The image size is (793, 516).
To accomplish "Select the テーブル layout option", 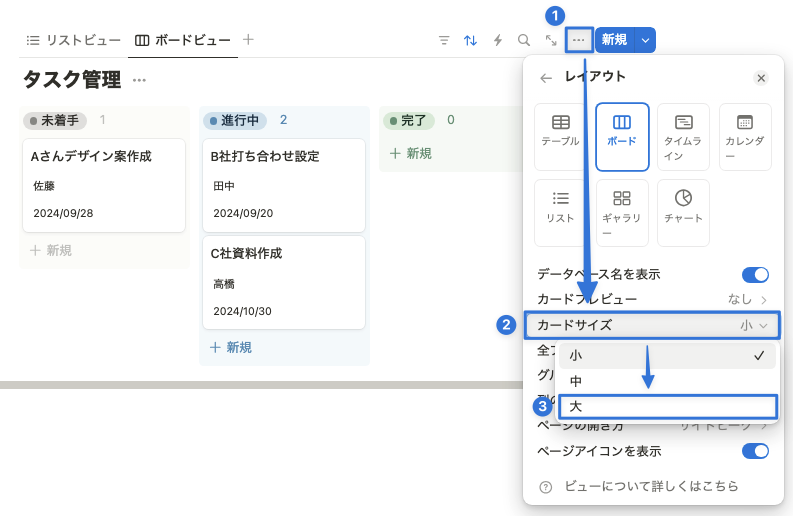I will tap(560, 137).
